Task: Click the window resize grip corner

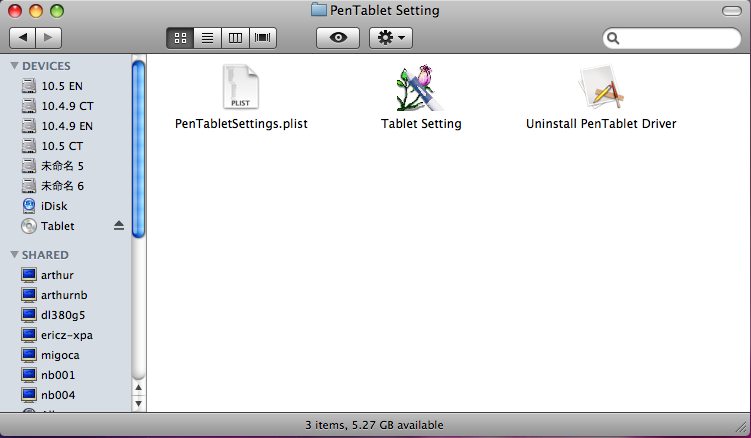Action: coord(742,426)
